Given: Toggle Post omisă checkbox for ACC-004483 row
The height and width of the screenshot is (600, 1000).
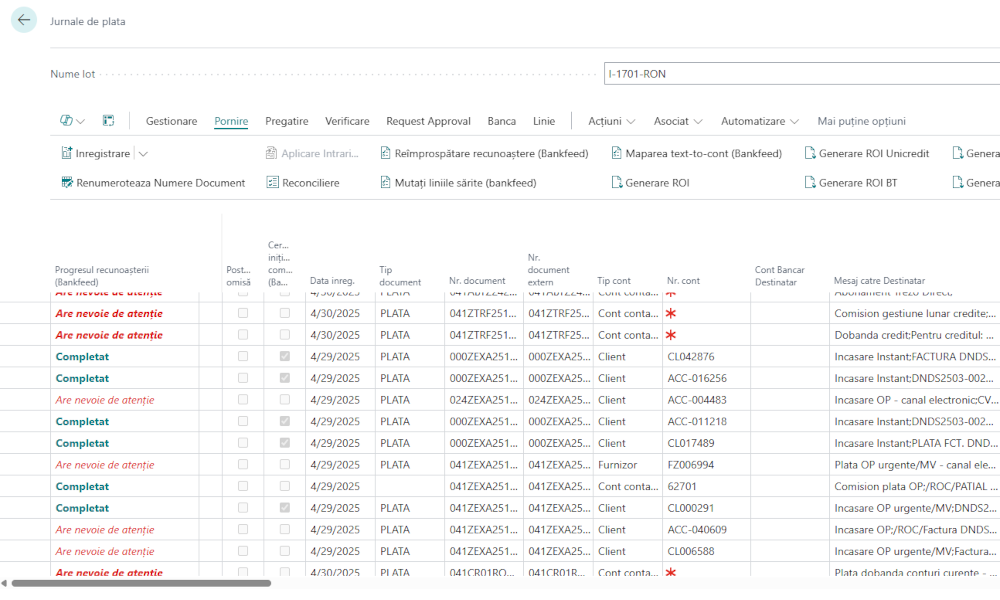Looking at the screenshot, I should click(x=243, y=400).
